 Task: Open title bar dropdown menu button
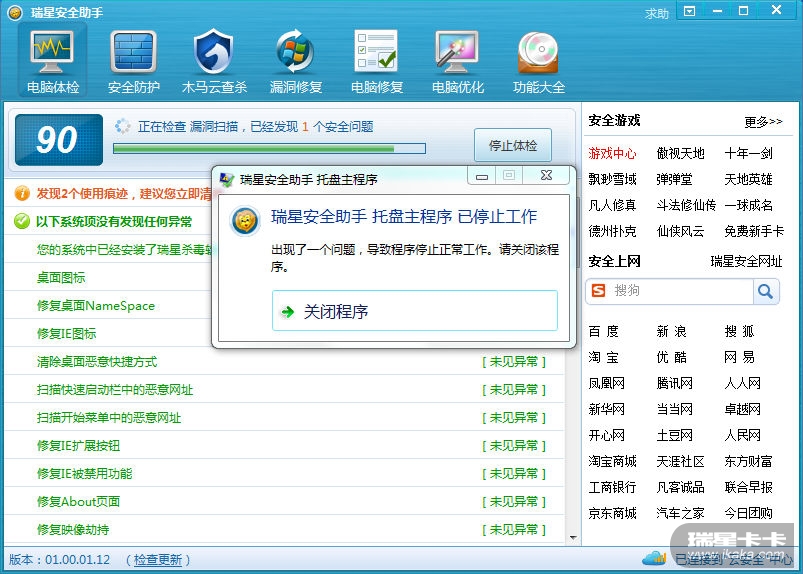click(689, 11)
